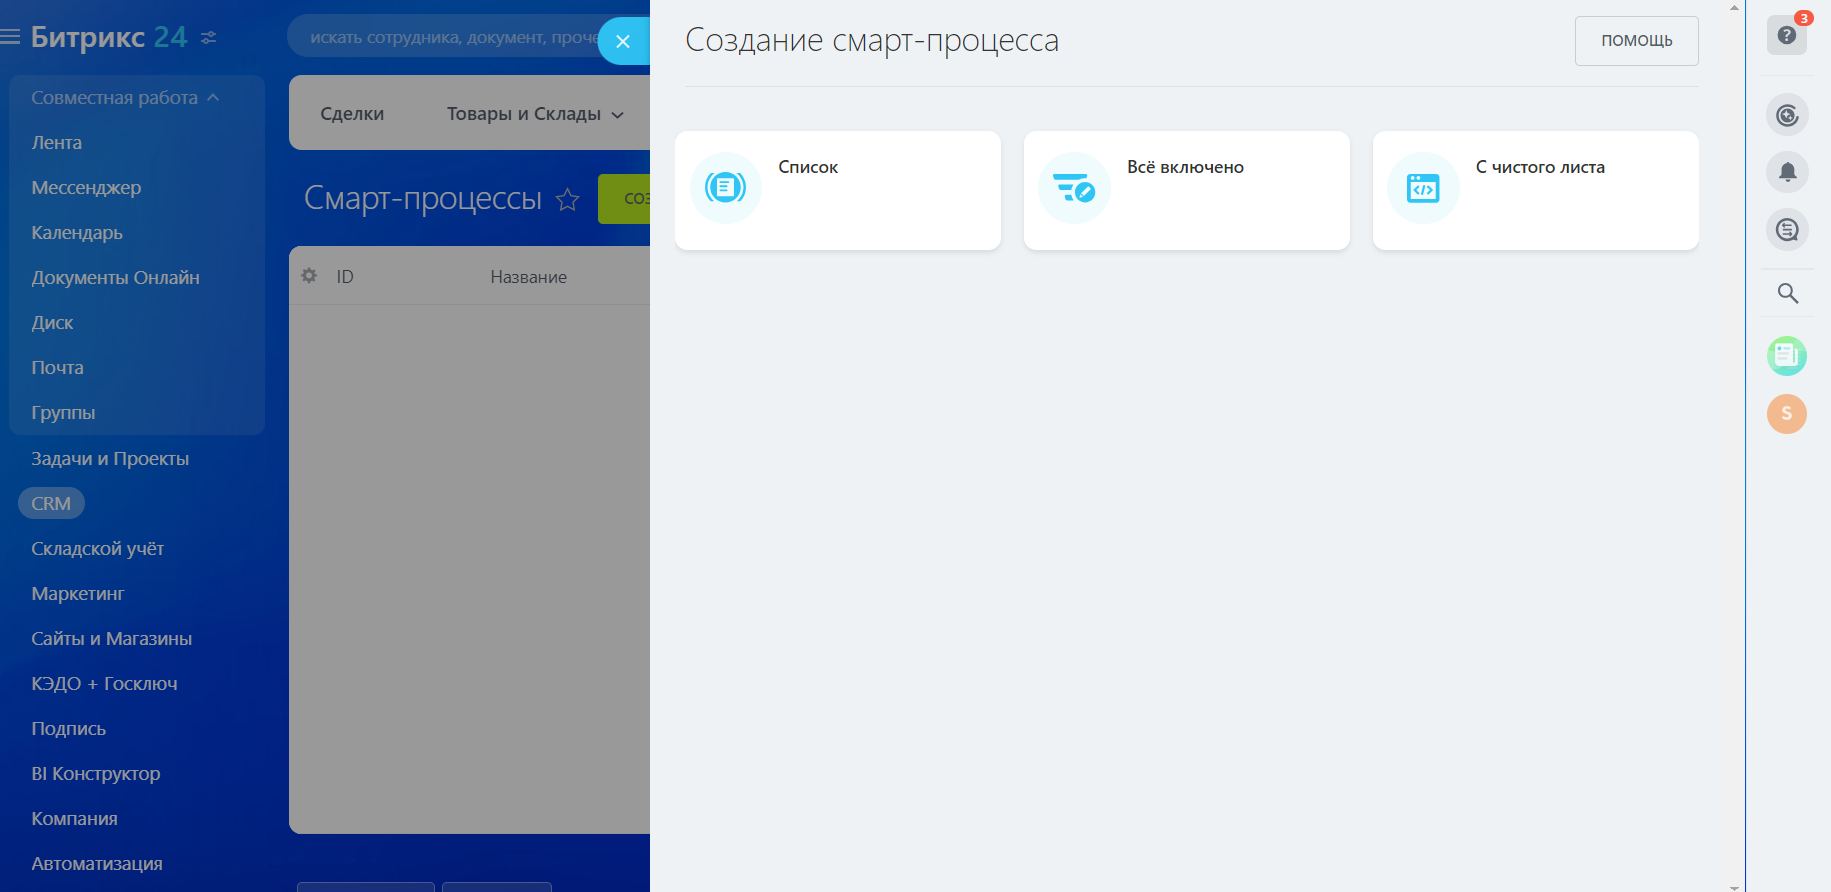Screen dimensions: 1831x892
Task: Choose the Список card title
Action: click(x=808, y=167)
